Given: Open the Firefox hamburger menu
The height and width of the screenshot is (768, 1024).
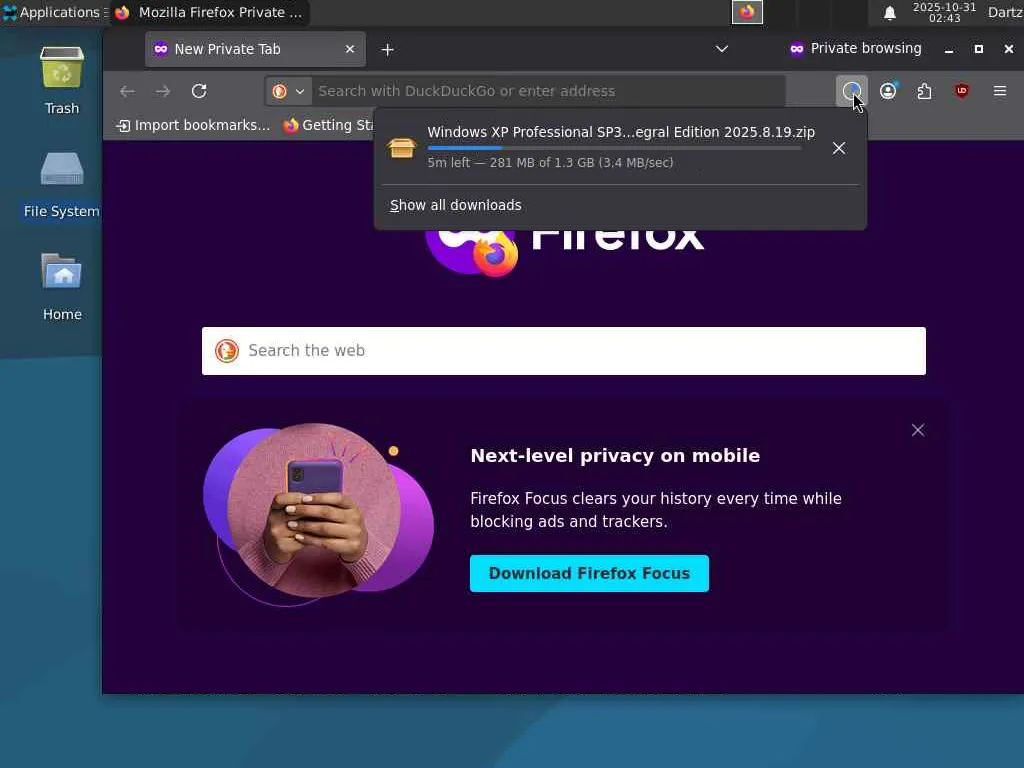Looking at the screenshot, I should click(x=1000, y=91).
